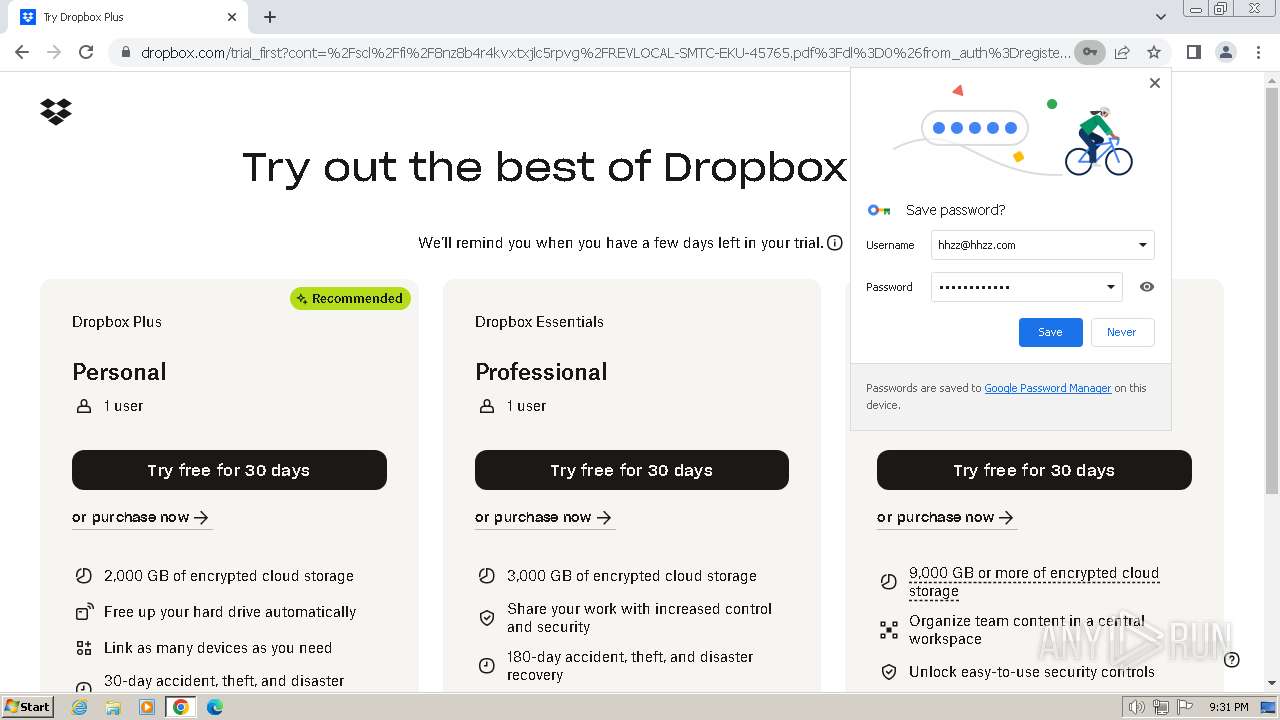Click the Username field hhzz@hhzz.com
This screenshot has height=720, width=1280.
coord(1042,245)
